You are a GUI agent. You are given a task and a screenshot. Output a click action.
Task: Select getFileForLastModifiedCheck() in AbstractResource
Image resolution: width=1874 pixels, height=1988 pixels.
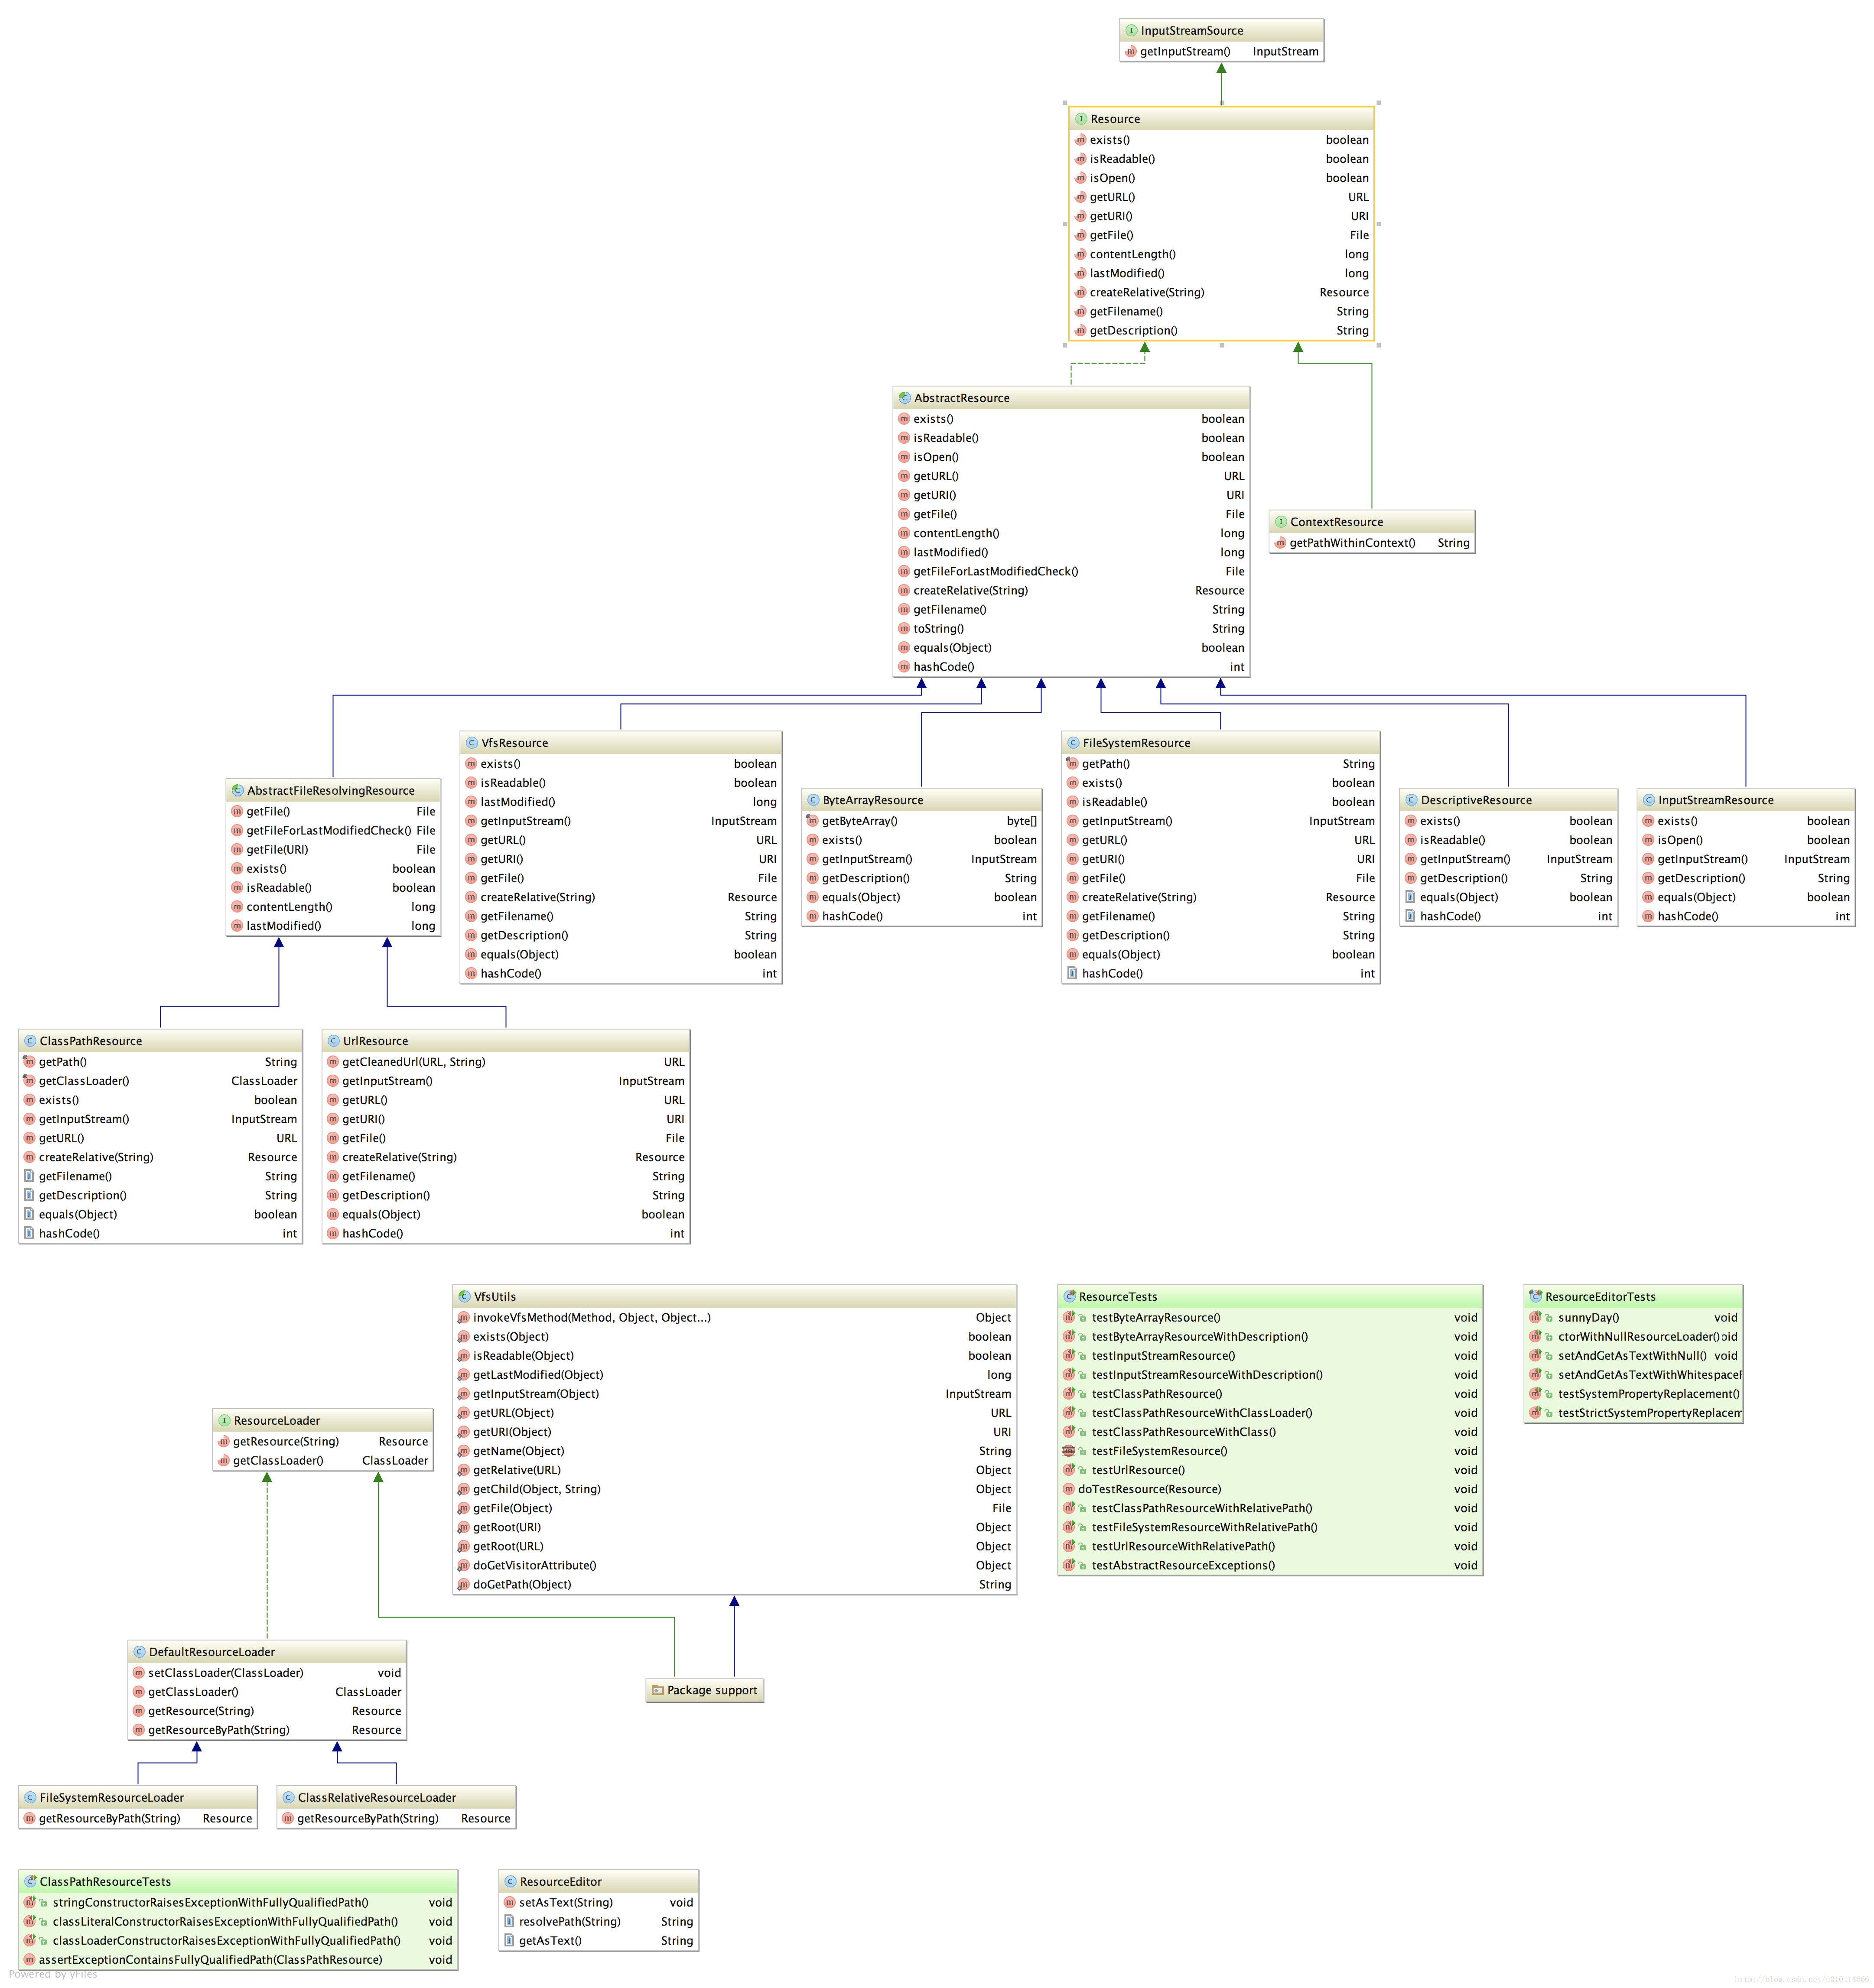pyautogui.click(x=995, y=572)
